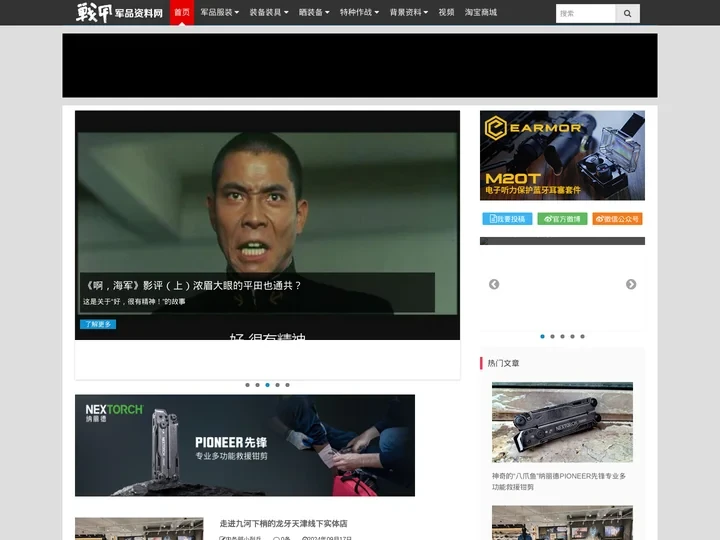Screen dimensions: 720x540
Task: Expand the 装备装具 dropdown menu
Action: pyautogui.click(x=269, y=12)
